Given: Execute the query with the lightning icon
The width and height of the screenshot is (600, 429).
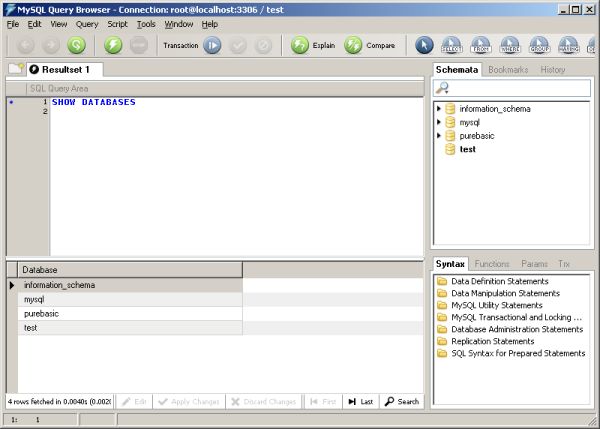Looking at the screenshot, I should click(113, 45).
